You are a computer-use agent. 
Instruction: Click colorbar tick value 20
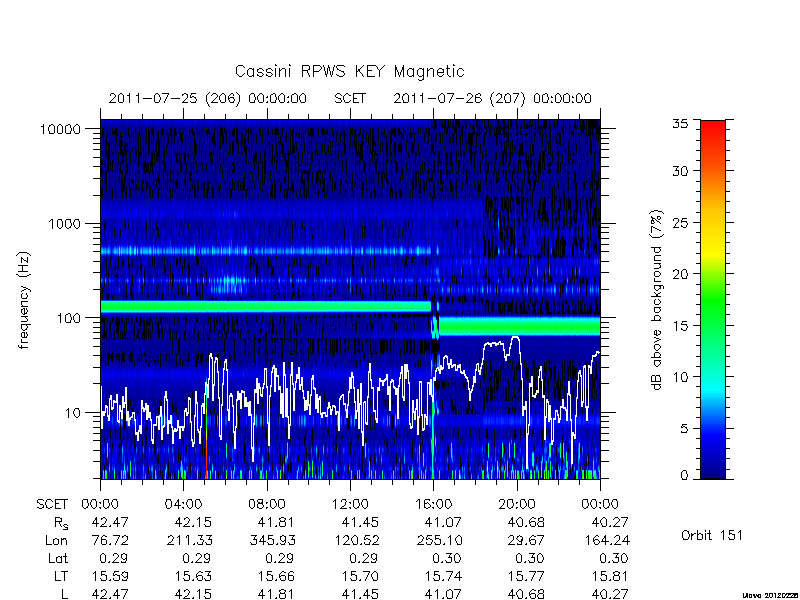coord(680,274)
